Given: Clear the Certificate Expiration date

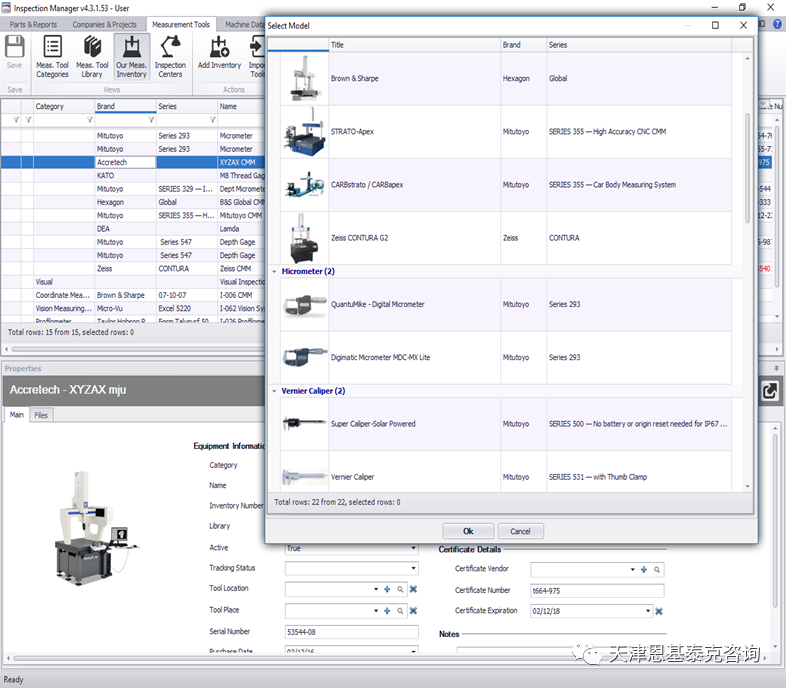Looking at the screenshot, I should 659,611.
